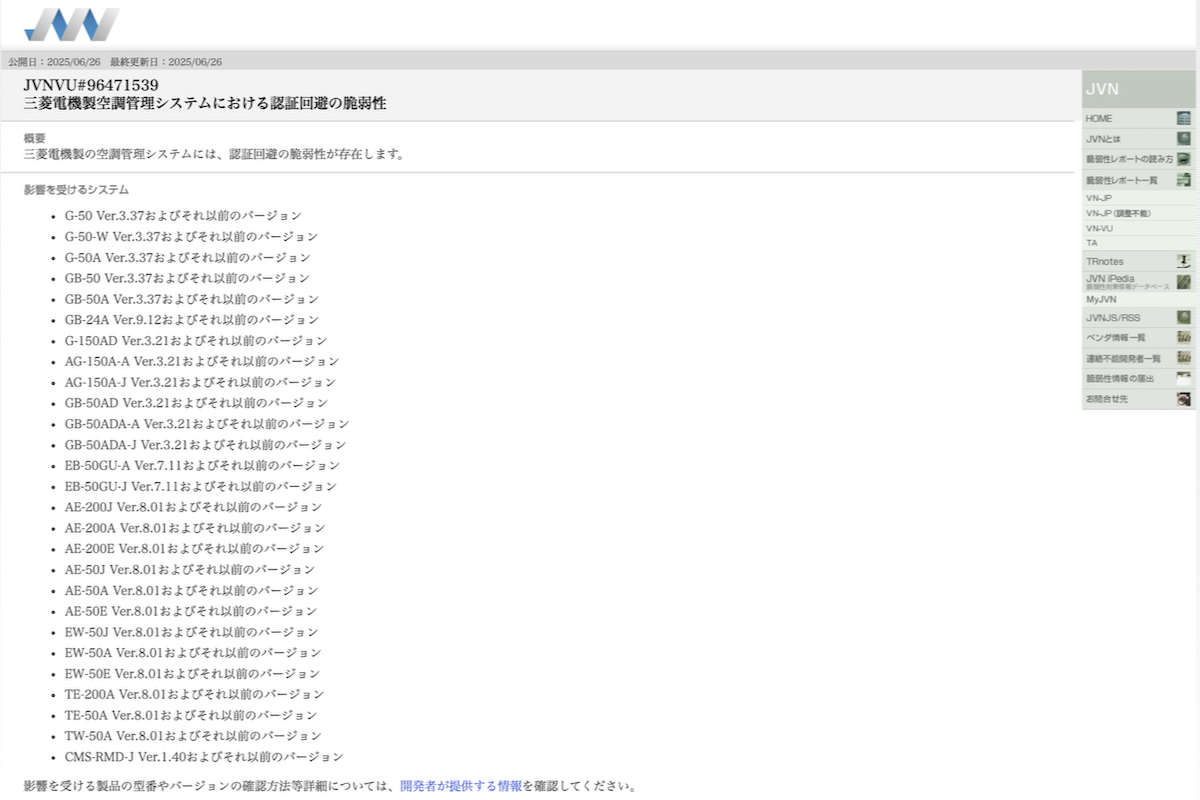
Task: Click the EW-50E Ver.8.01 list entry
Action: click(x=193, y=674)
